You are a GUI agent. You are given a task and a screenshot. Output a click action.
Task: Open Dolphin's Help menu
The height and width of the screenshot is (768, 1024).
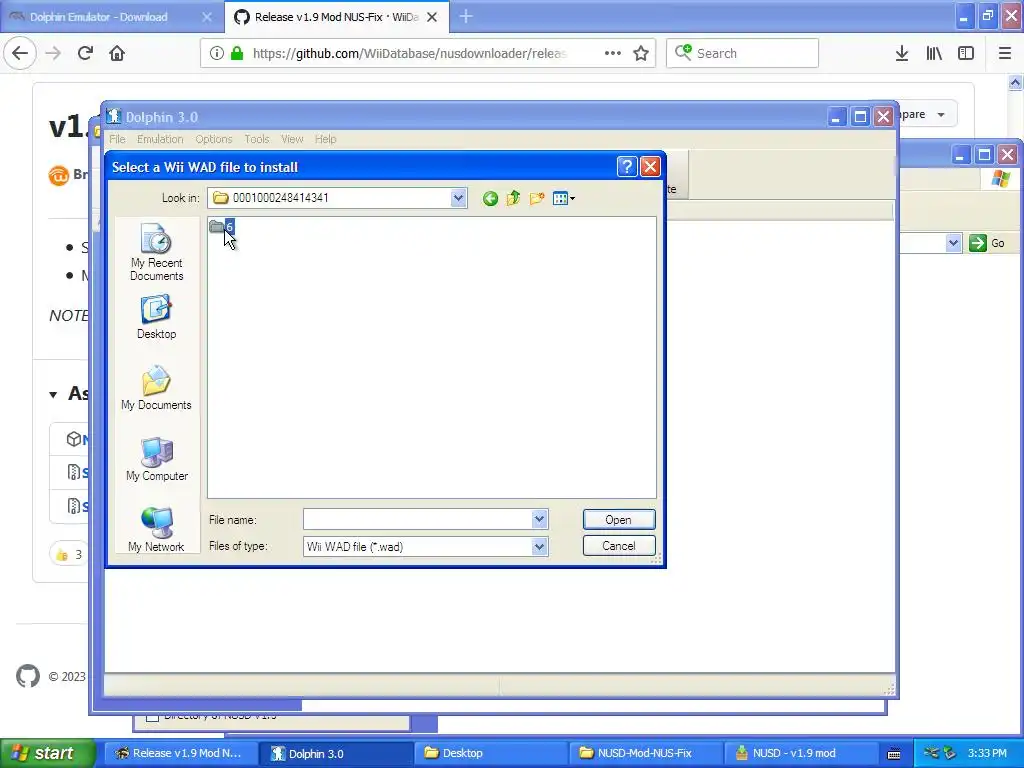point(325,139)
